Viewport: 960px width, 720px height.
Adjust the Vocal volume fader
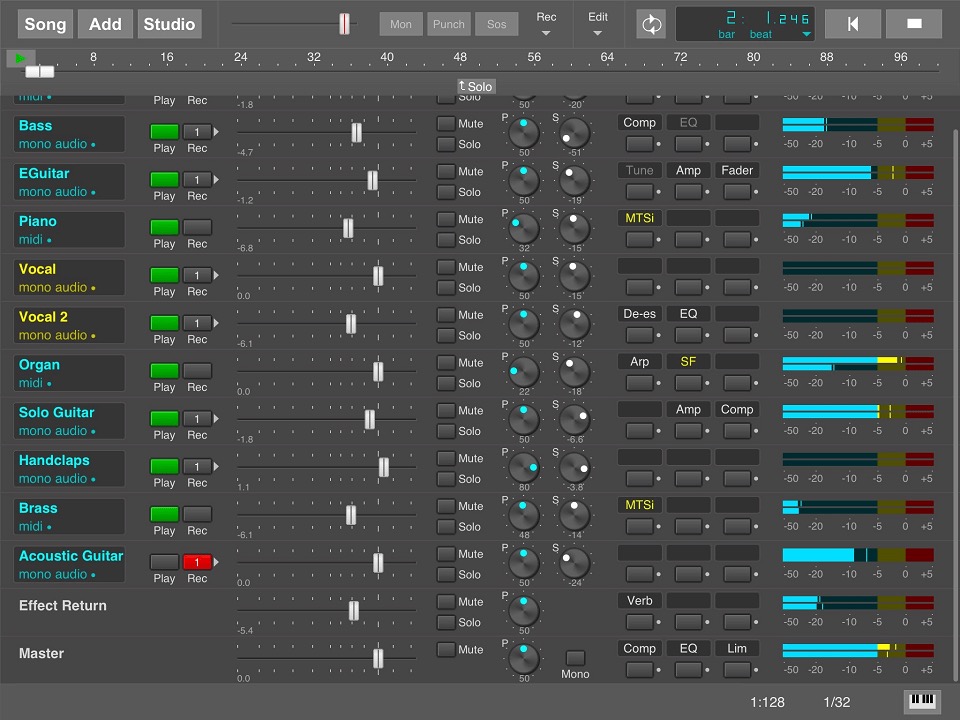pos(378,276)
